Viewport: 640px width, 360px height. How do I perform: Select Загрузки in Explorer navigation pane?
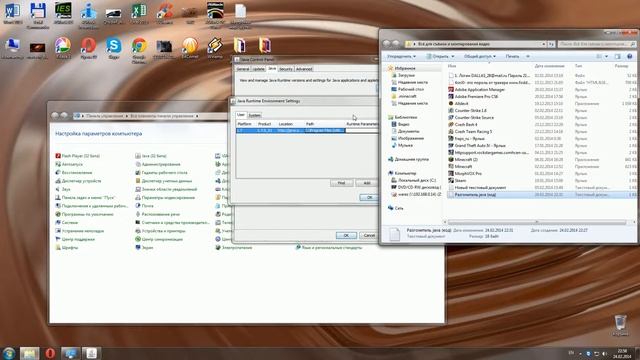click(403, 76)
